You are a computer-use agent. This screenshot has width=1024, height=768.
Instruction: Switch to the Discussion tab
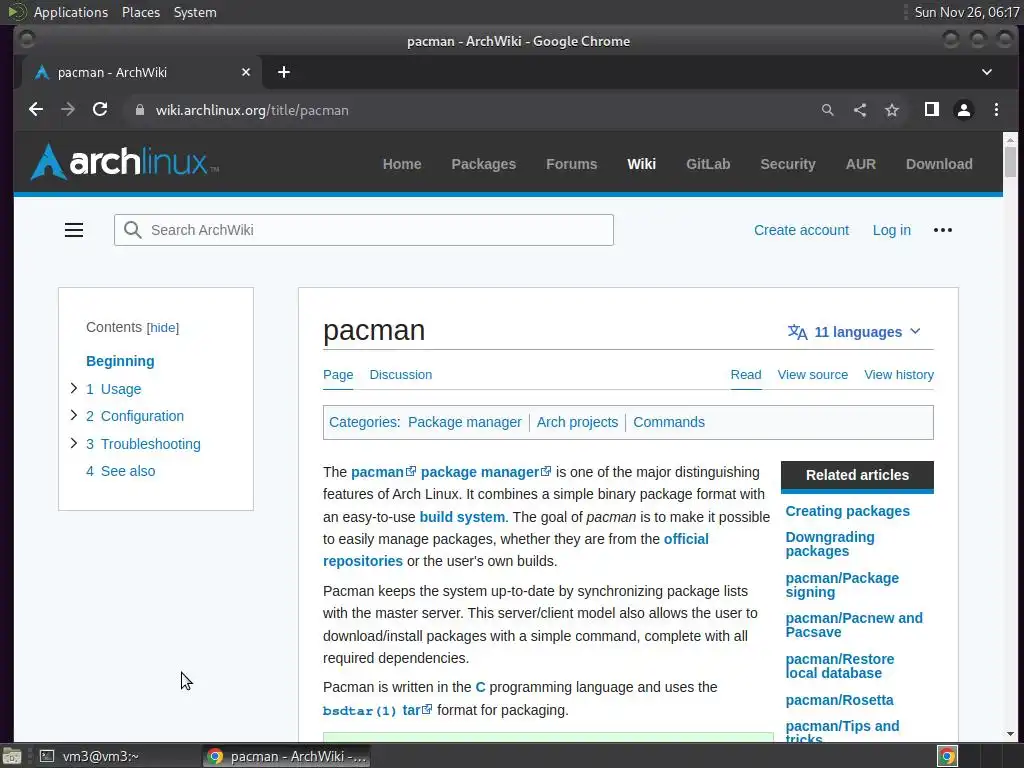pyautogui.click(x=400, y=375)
